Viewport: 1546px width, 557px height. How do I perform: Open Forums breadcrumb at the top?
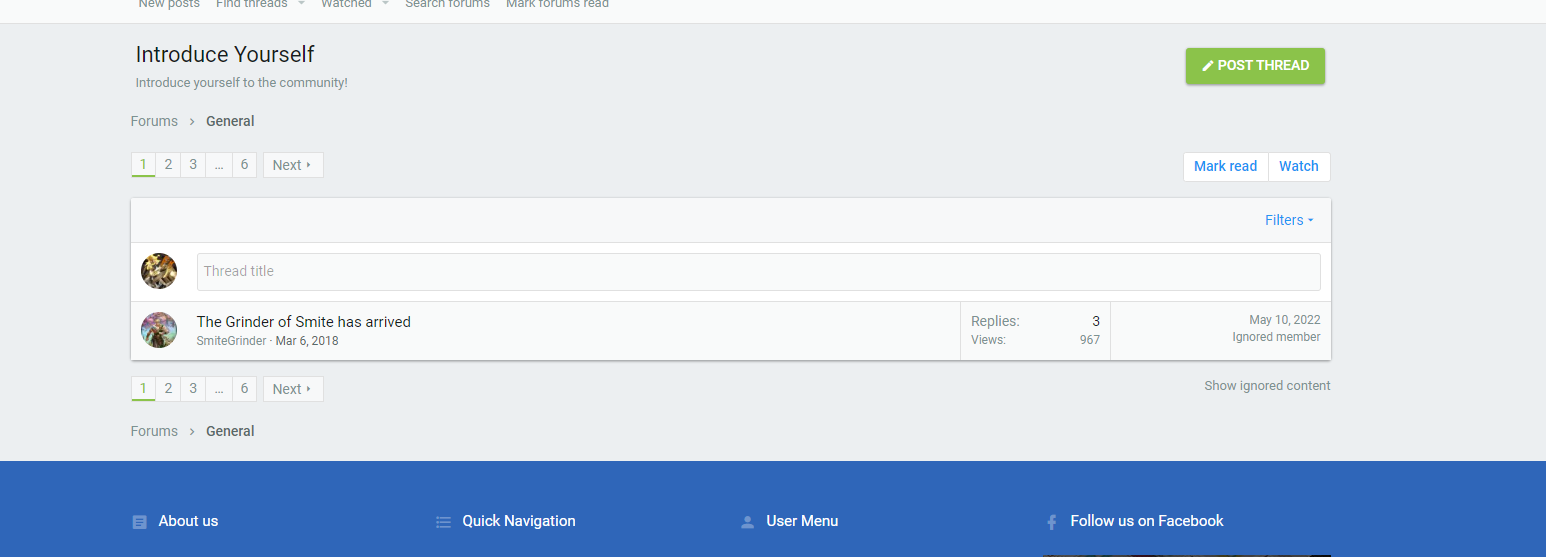tap(154, 121)
